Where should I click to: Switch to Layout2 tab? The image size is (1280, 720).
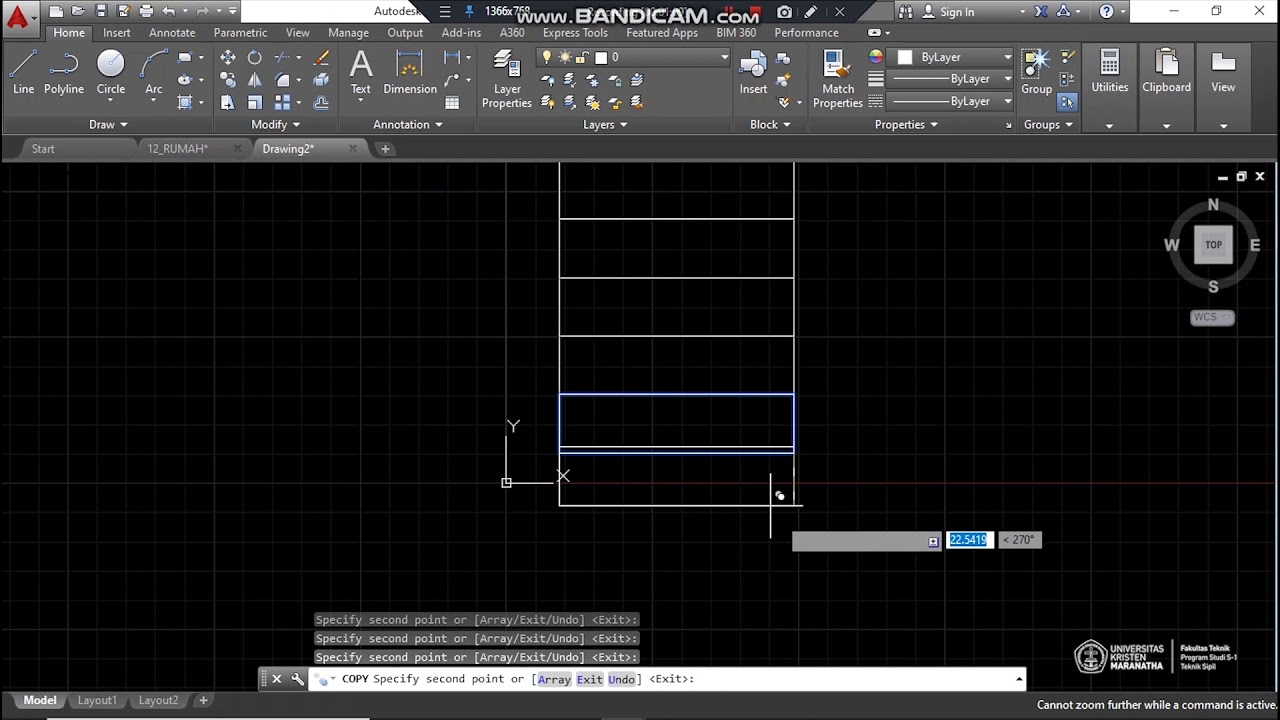pyautogui.click(x=158, y=701)
